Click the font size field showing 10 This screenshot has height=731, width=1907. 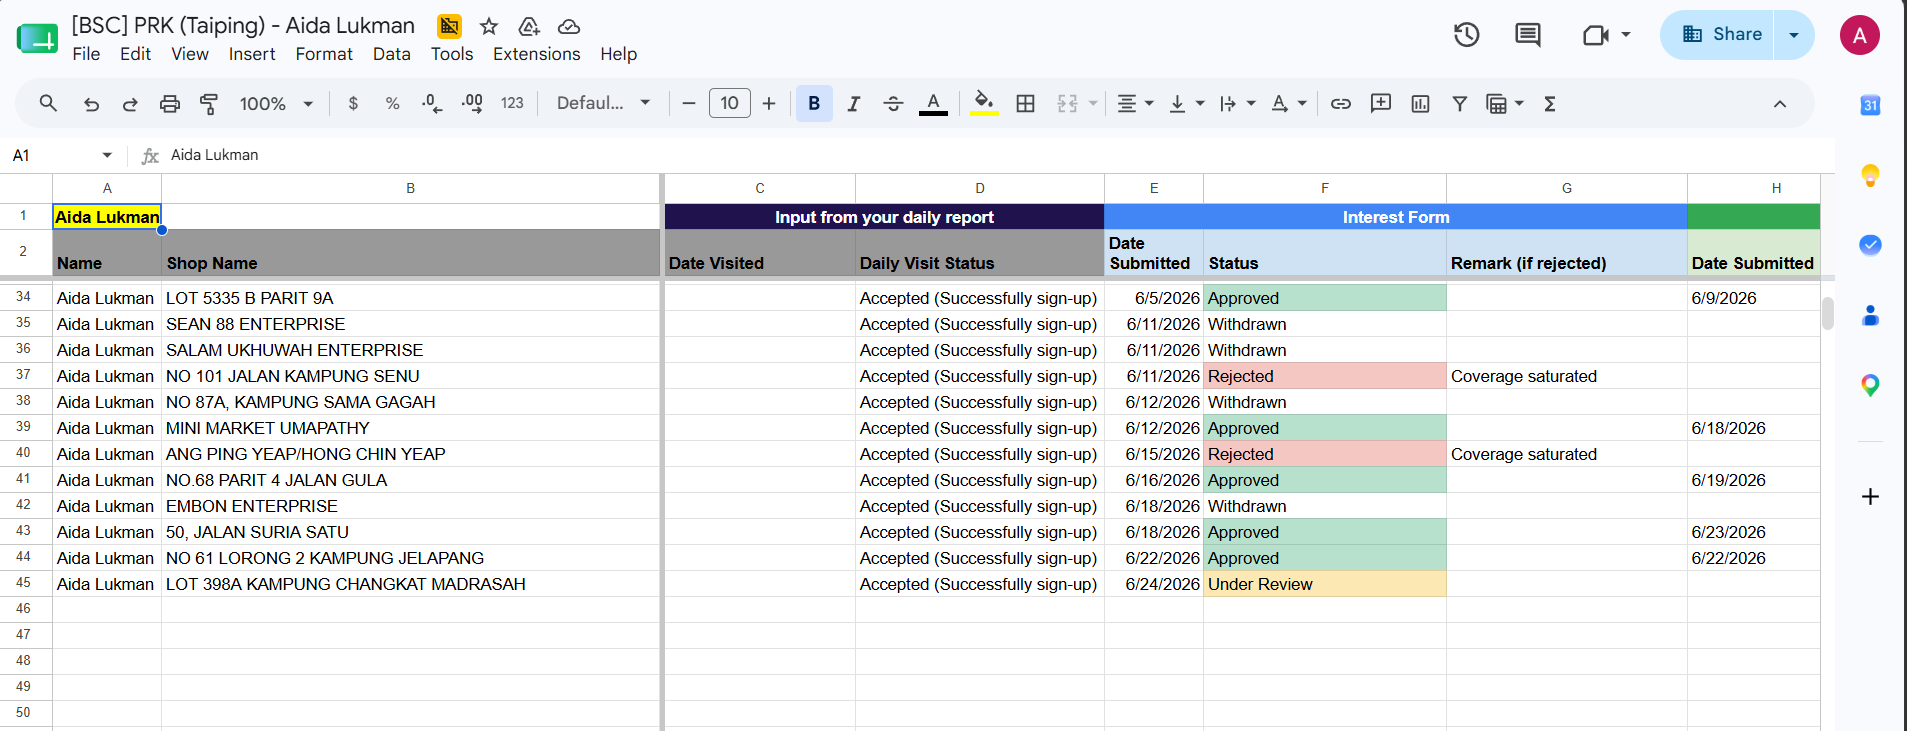tap(729, 103)
